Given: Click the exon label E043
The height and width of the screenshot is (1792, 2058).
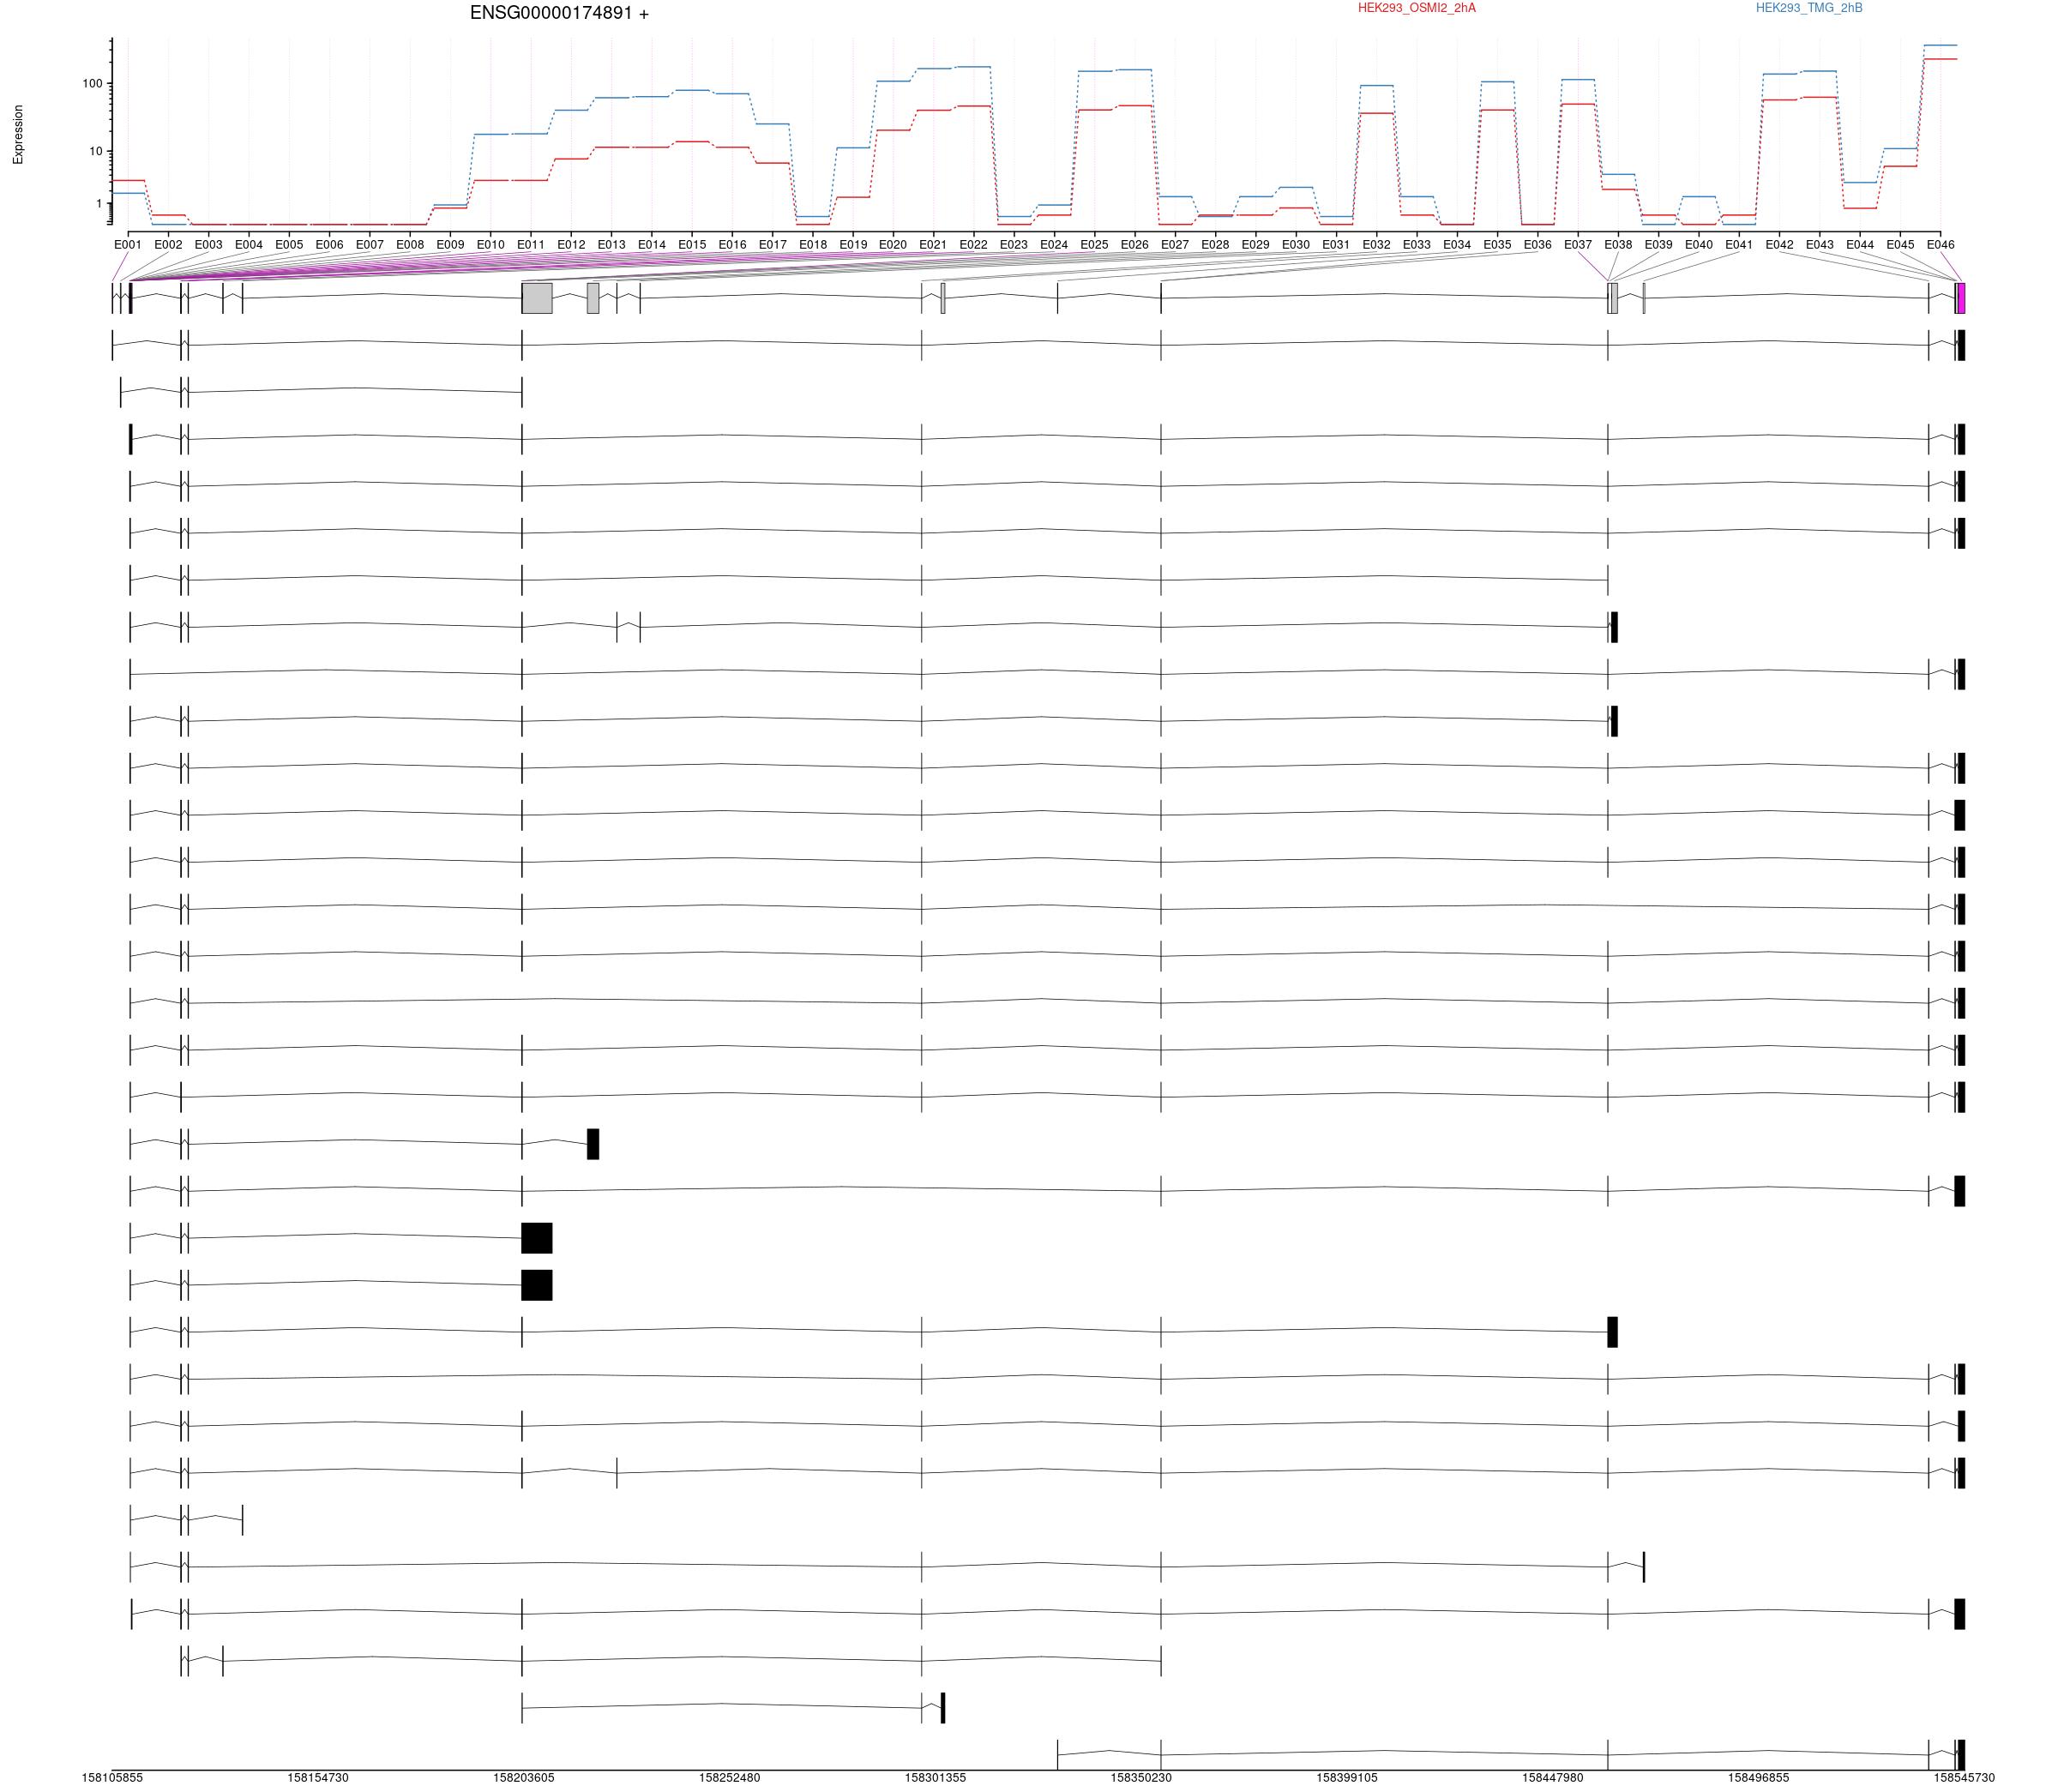Looking at the screenshot, I should tap(1820, 244).
